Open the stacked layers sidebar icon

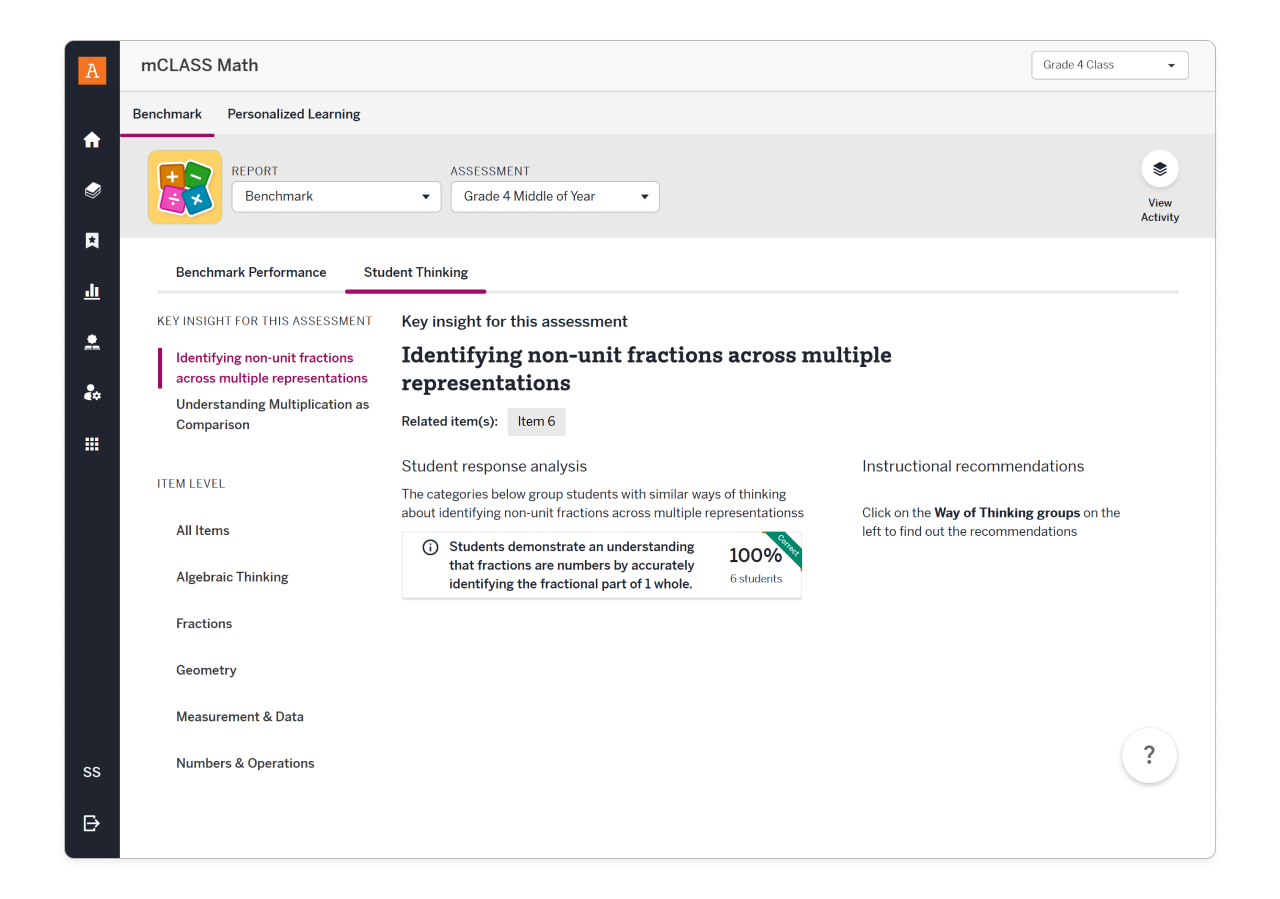coord(92,190)
